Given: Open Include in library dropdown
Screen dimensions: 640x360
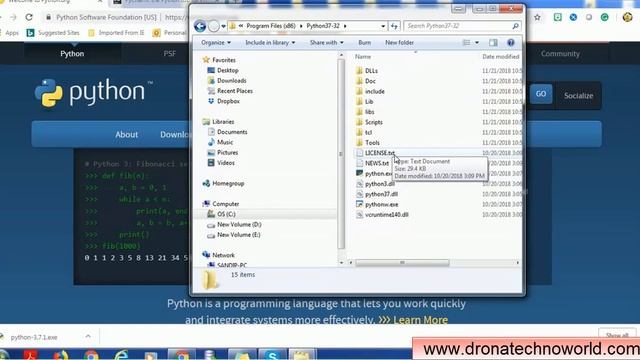Looking at the screenshot, I should point(270,42).
